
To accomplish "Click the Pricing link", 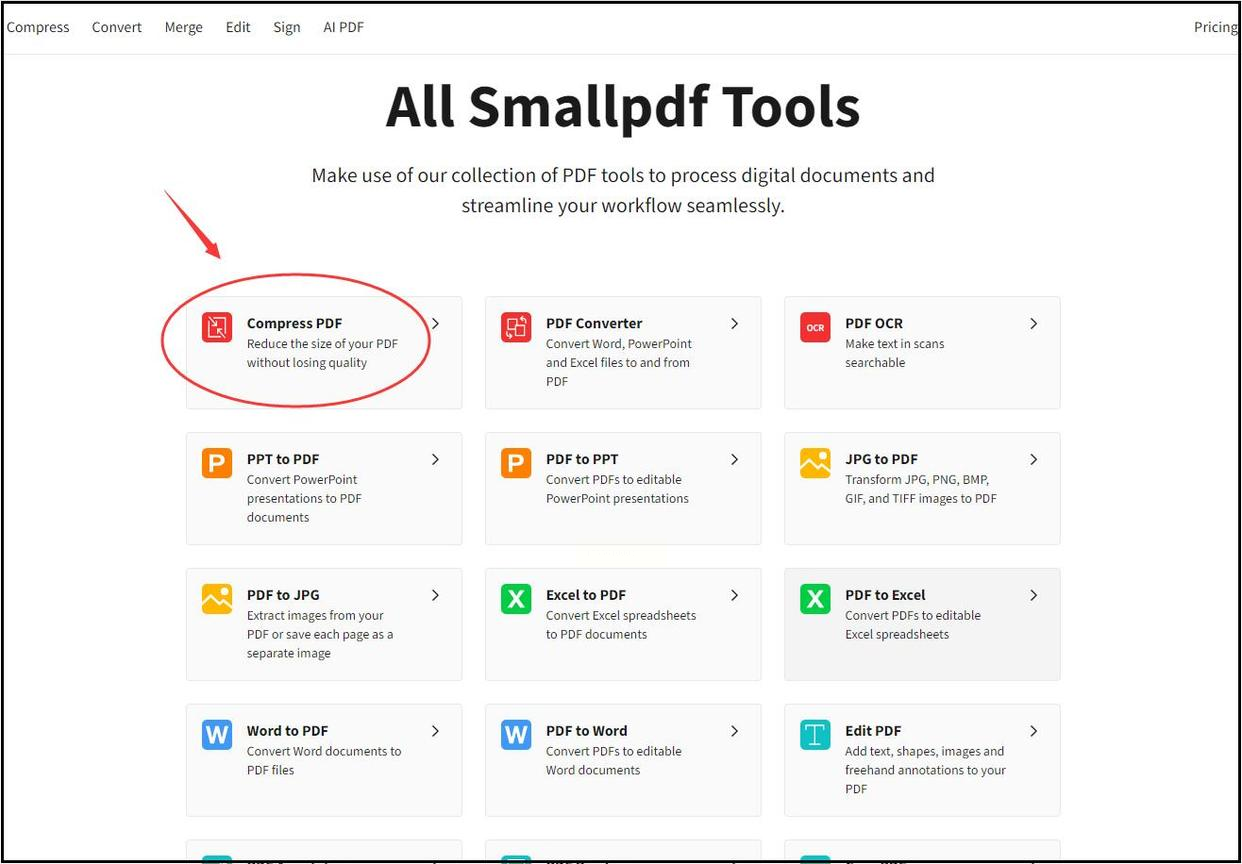I will coord(1215,27).
